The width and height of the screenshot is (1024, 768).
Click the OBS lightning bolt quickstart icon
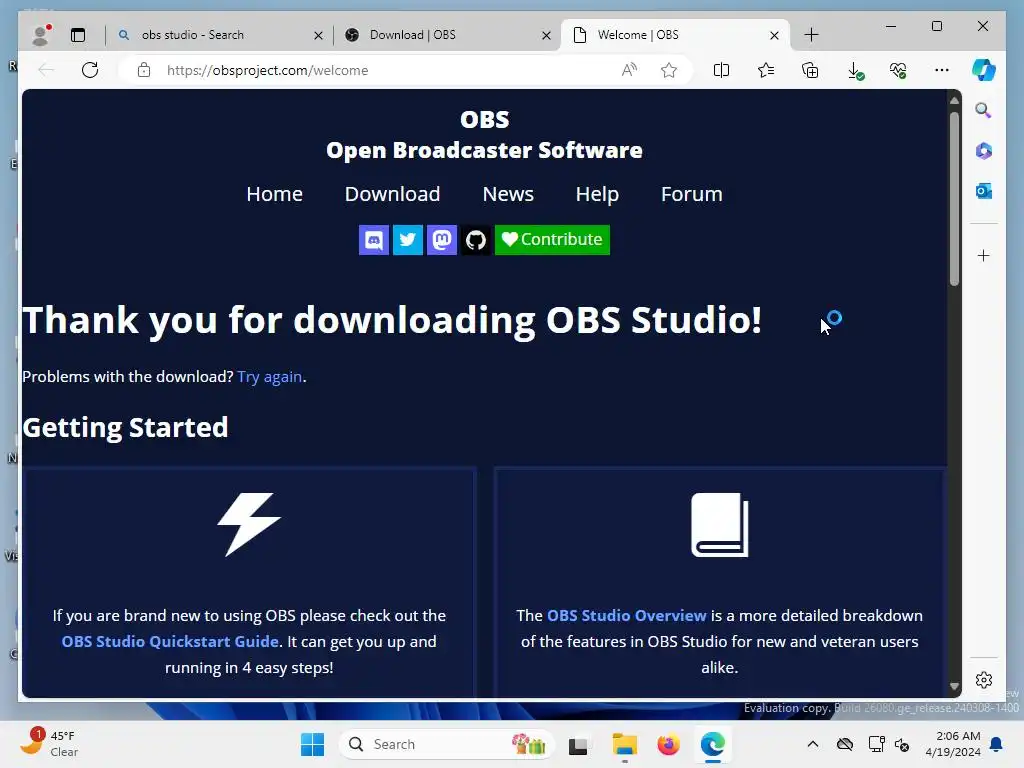[249, 524]
